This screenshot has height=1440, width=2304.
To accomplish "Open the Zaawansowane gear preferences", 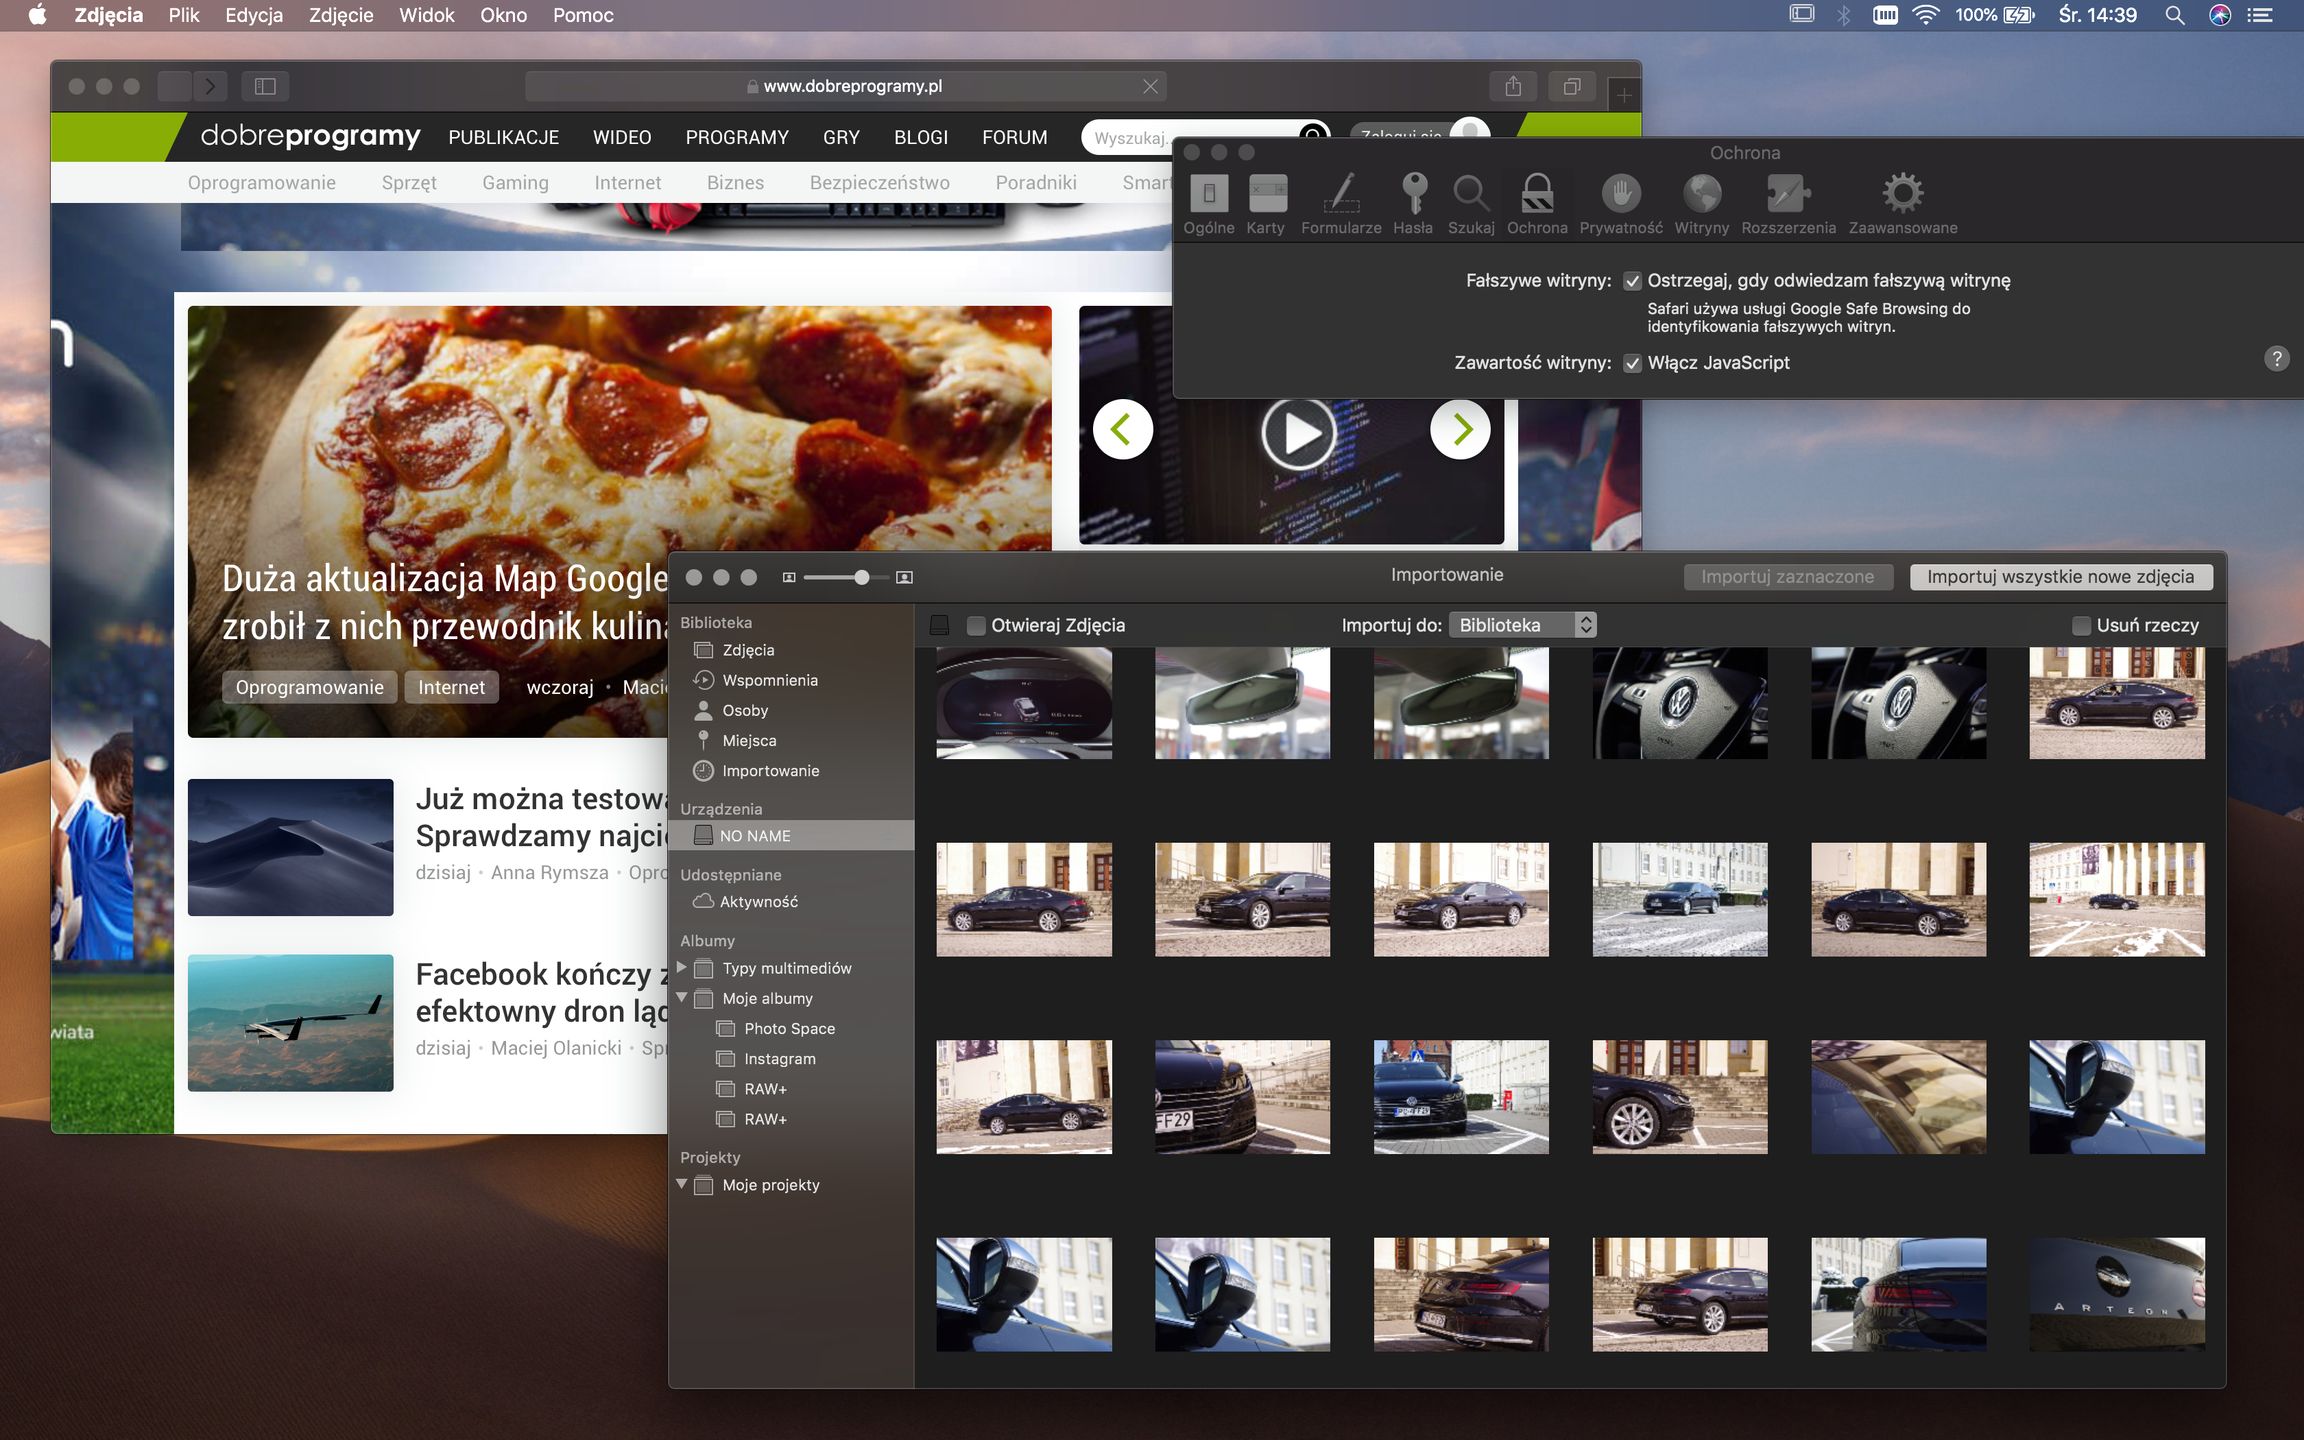I will click(x=1902, y=194).
